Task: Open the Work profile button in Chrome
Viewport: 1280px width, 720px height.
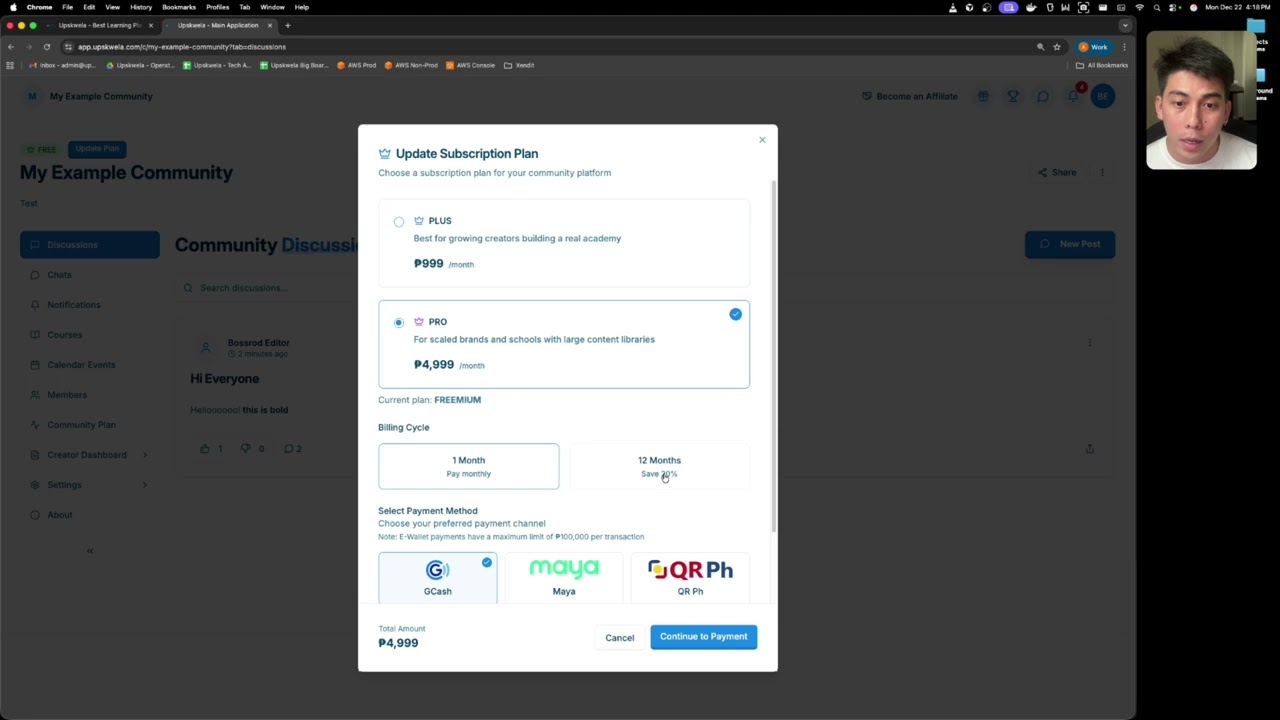Action: (1092, 47)
